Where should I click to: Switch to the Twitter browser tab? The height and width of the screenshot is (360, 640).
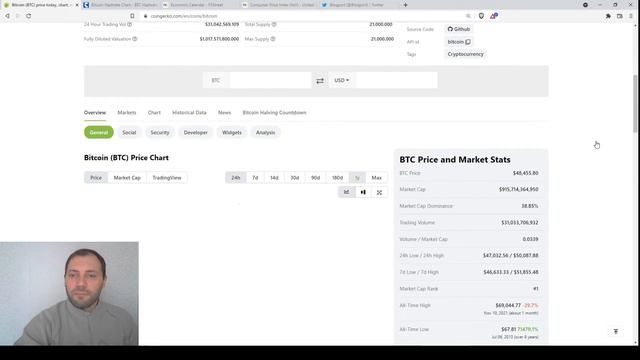click(x=358, y=5)
